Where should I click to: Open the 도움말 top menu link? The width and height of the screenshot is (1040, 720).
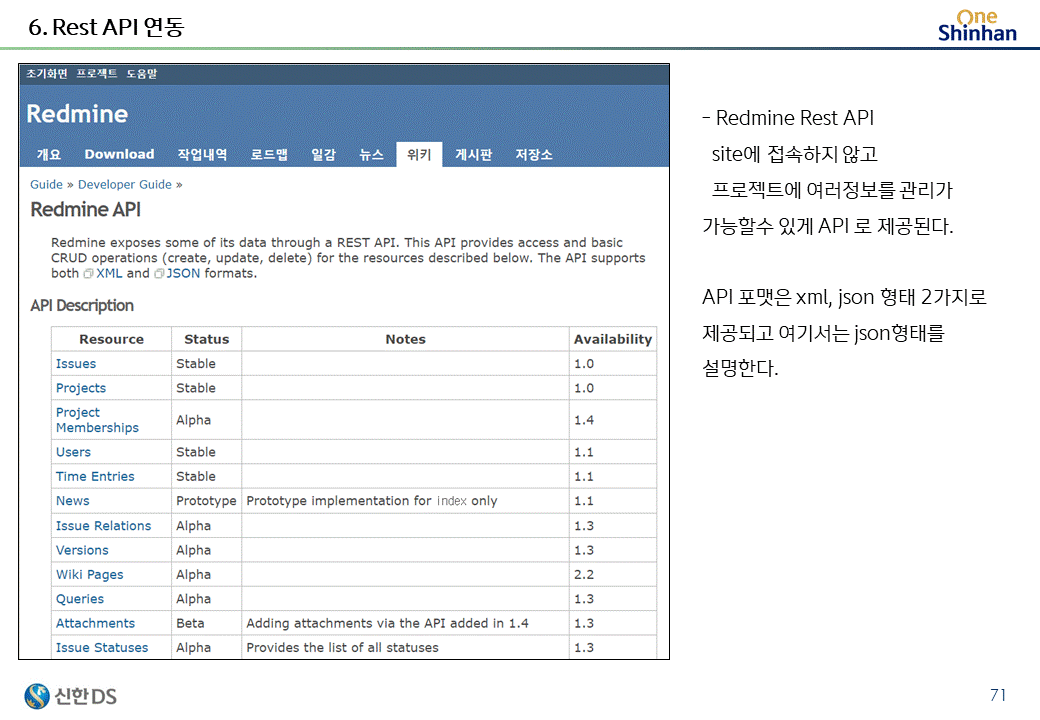[142, 74]
